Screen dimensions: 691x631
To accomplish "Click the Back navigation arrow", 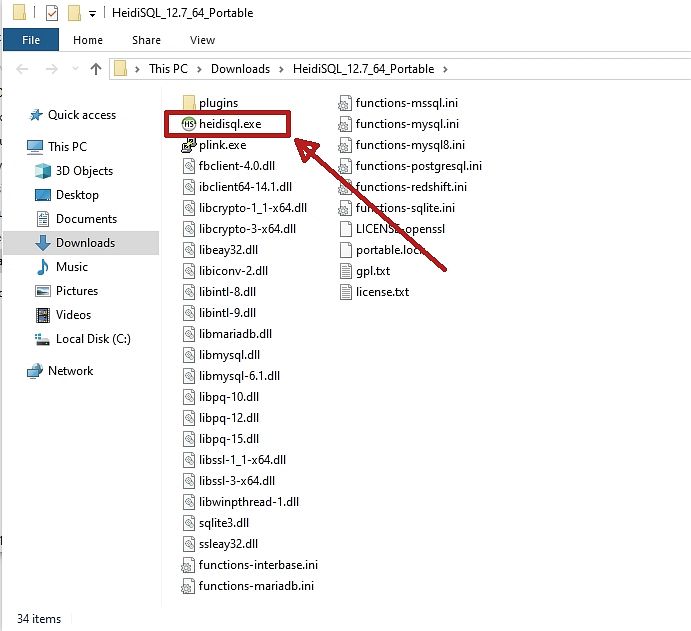I will [22, 69].
